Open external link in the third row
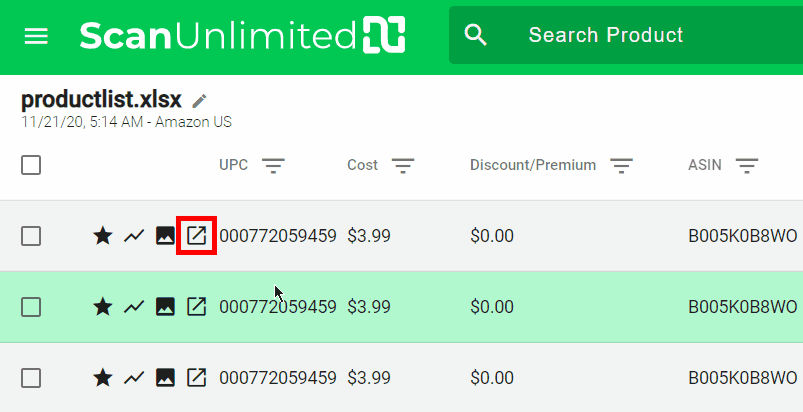Viewport: 803px width, 412px height. pyautogui.click(x=197, y=378)
